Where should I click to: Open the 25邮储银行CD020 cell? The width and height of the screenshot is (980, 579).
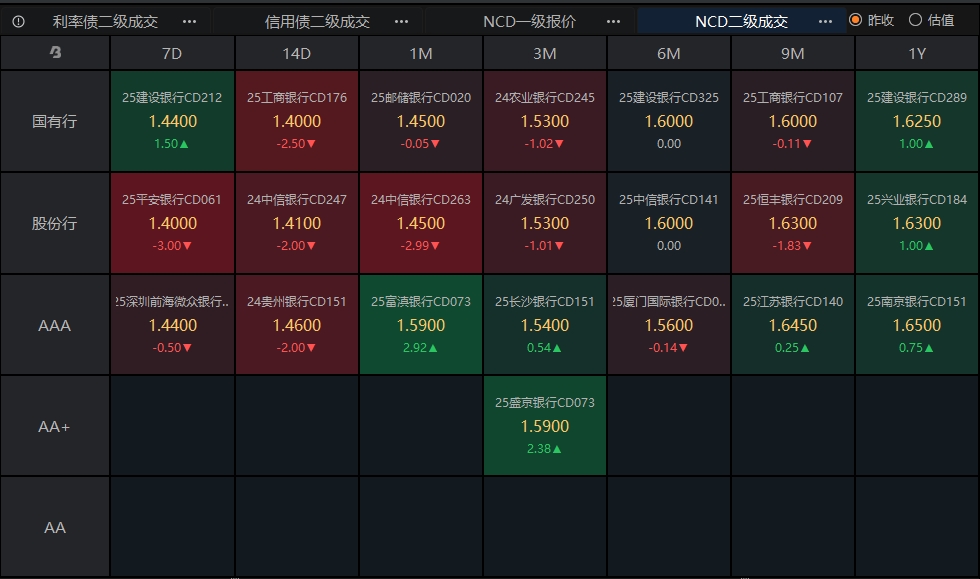(x=421, y=121)
